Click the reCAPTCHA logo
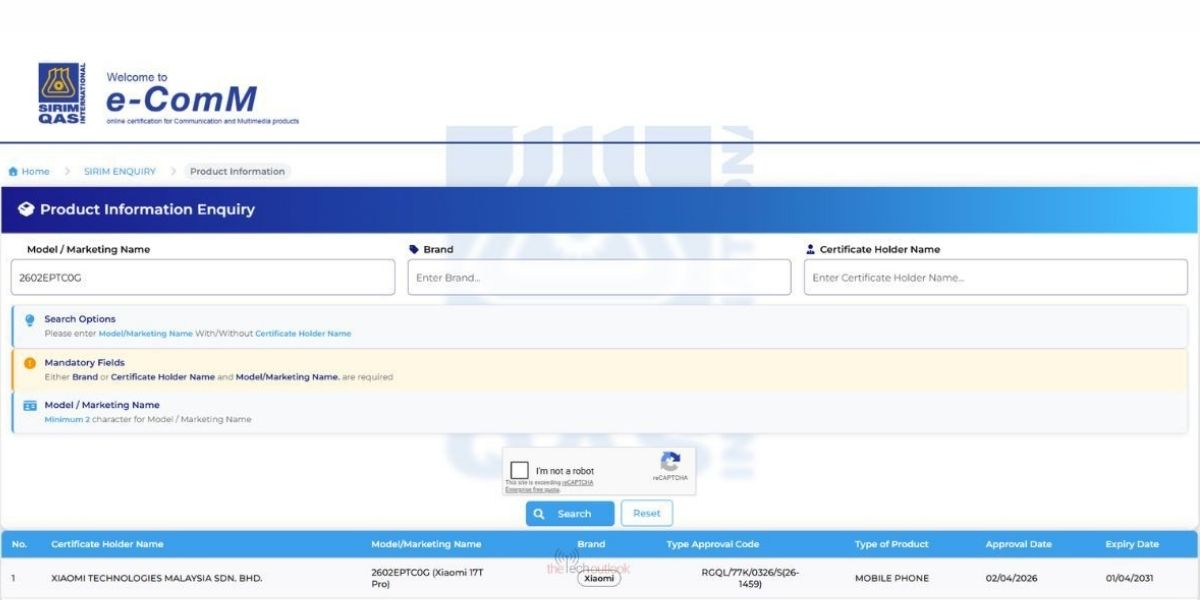 pyautogui.click(x=670, y=463)
